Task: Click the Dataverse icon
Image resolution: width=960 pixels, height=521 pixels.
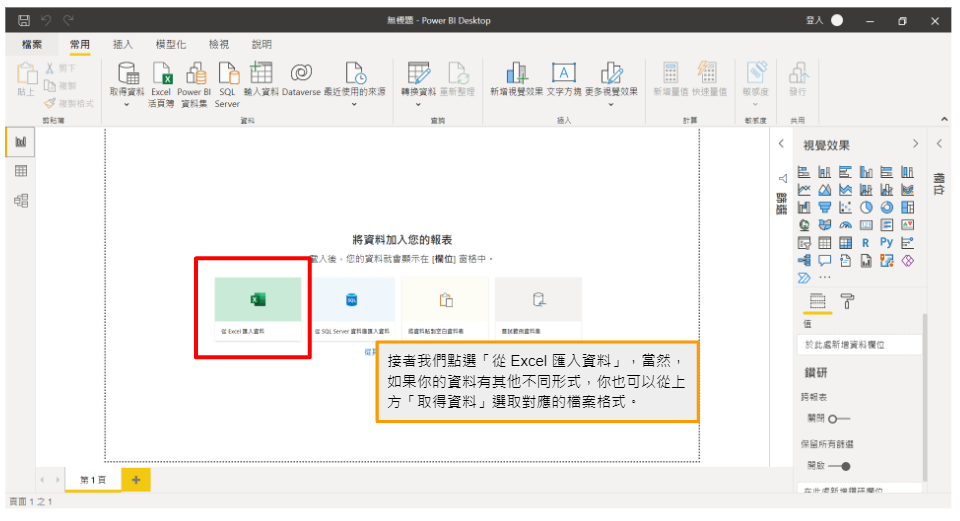Action: 301,73
